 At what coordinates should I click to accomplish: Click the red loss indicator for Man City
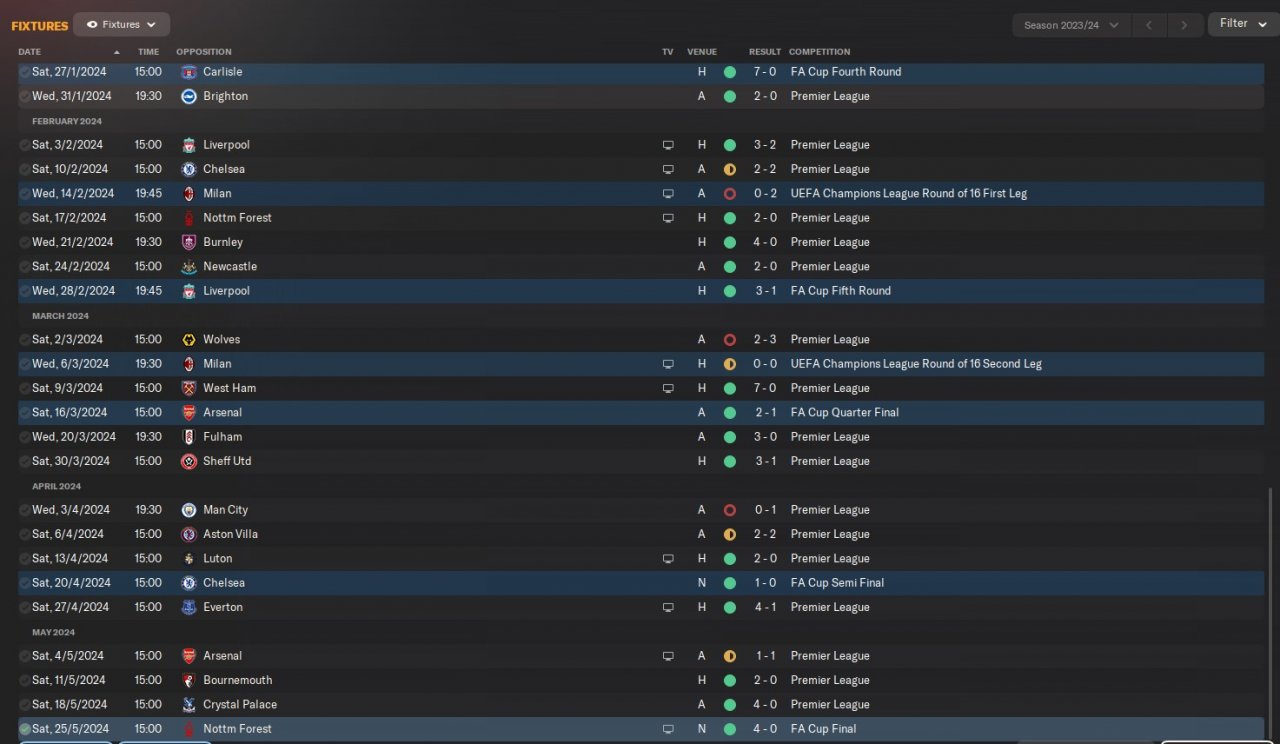[730, 510]
